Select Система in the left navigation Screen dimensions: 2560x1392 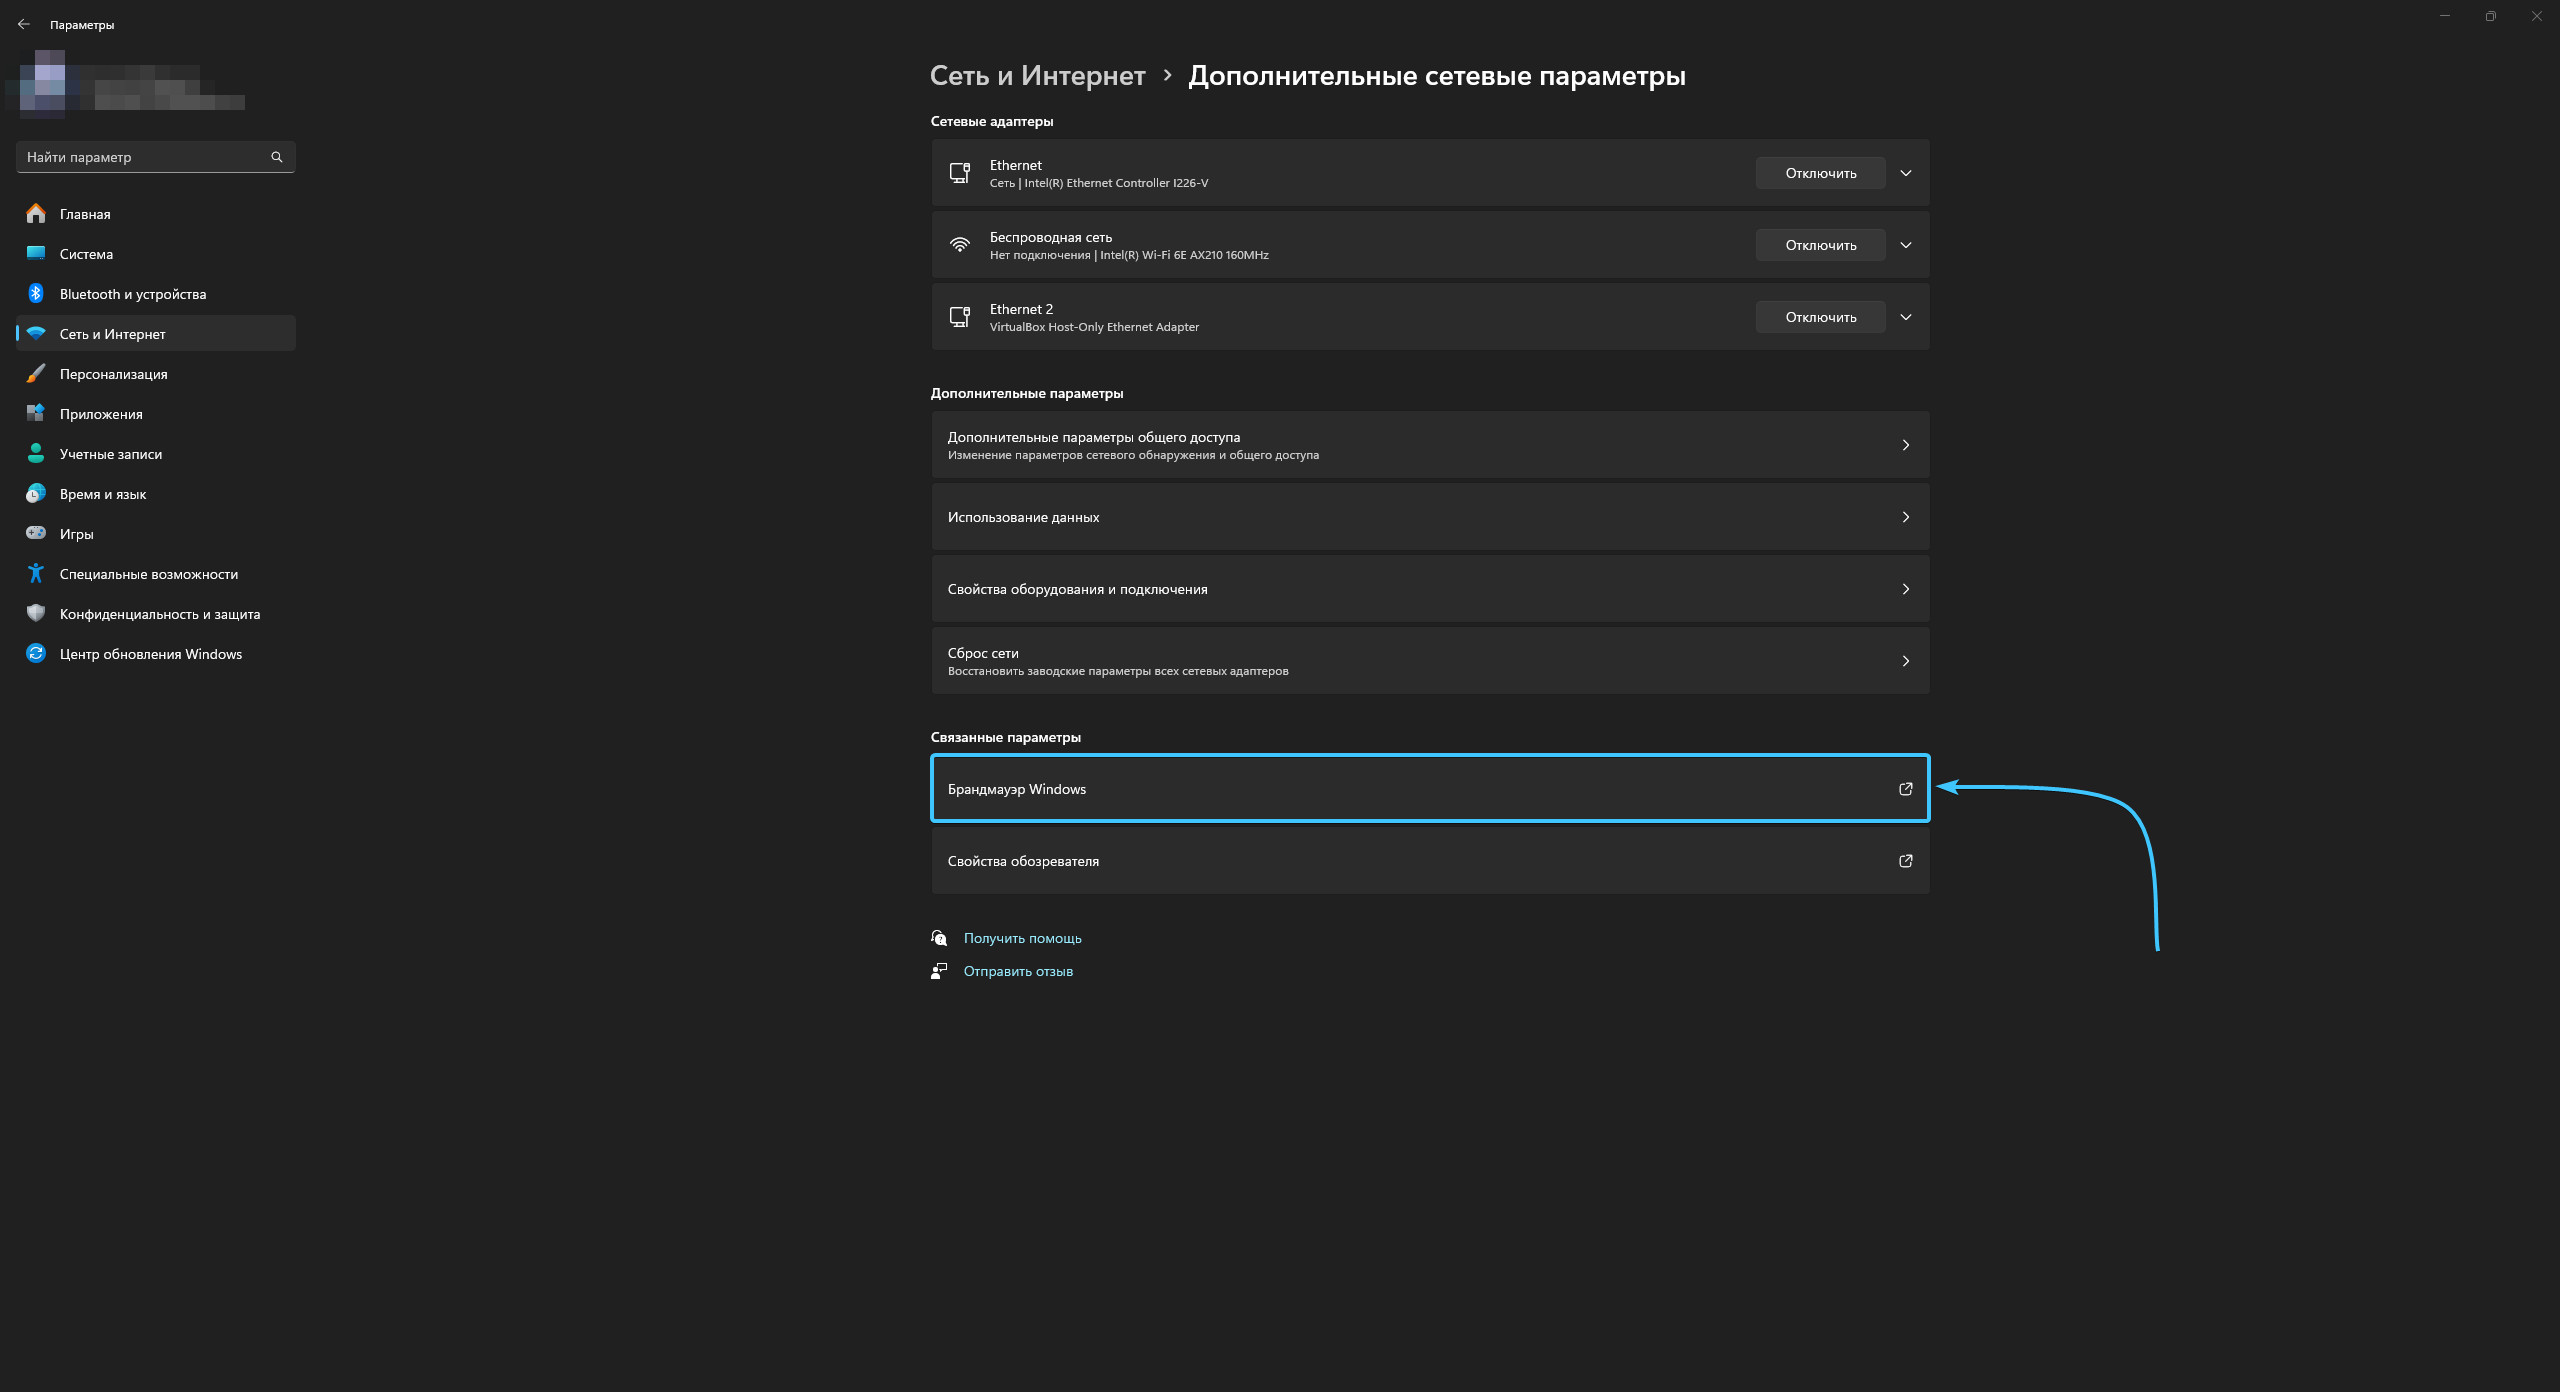click(x=86, y=254)
